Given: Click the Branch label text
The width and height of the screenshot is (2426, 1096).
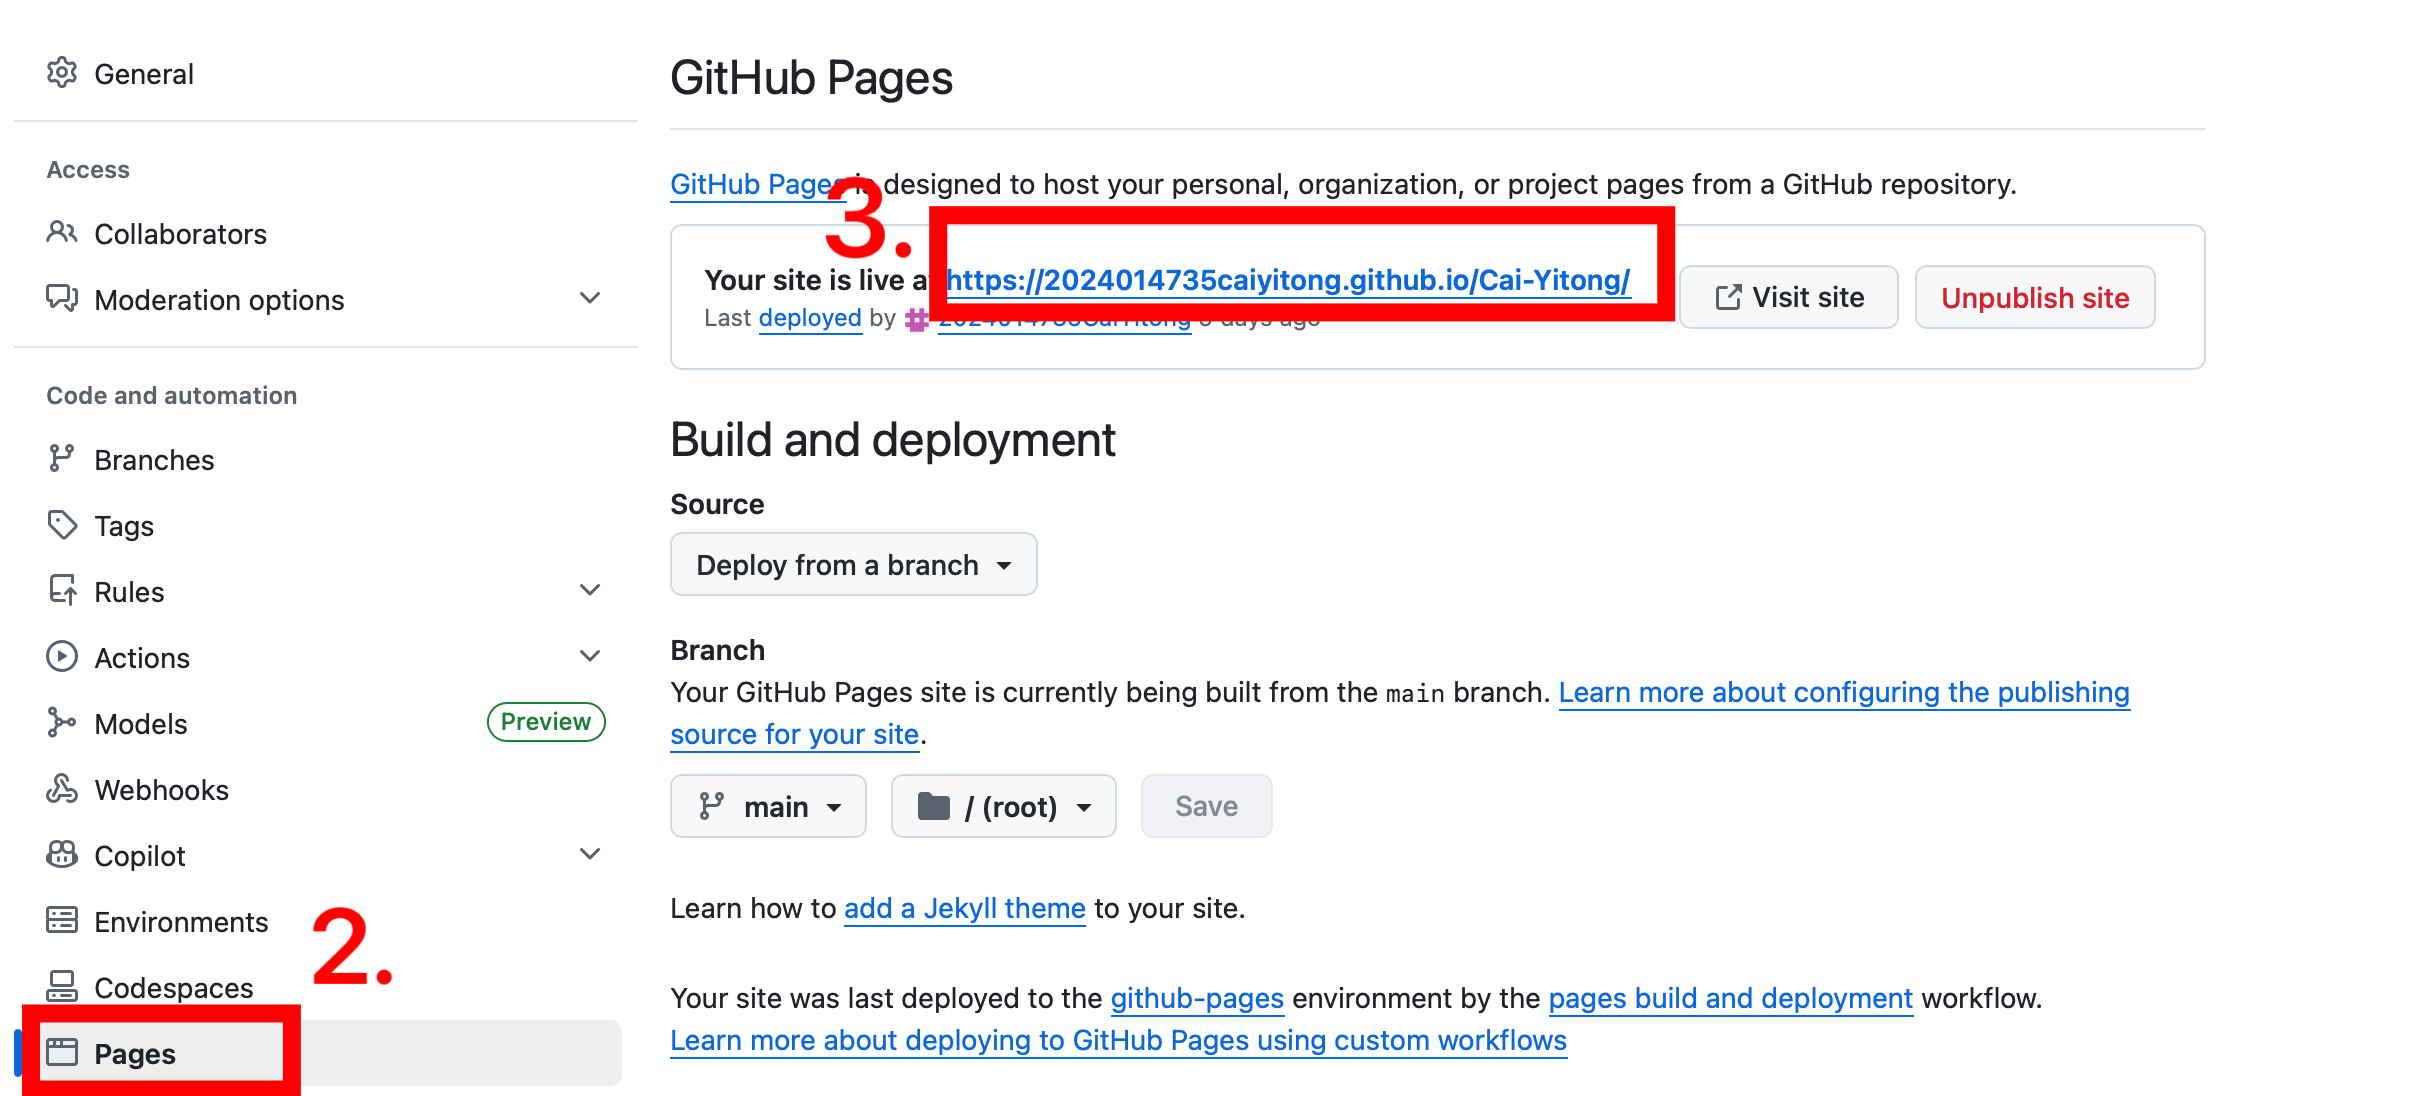Looking at the screenshot, I should [717, 651].
